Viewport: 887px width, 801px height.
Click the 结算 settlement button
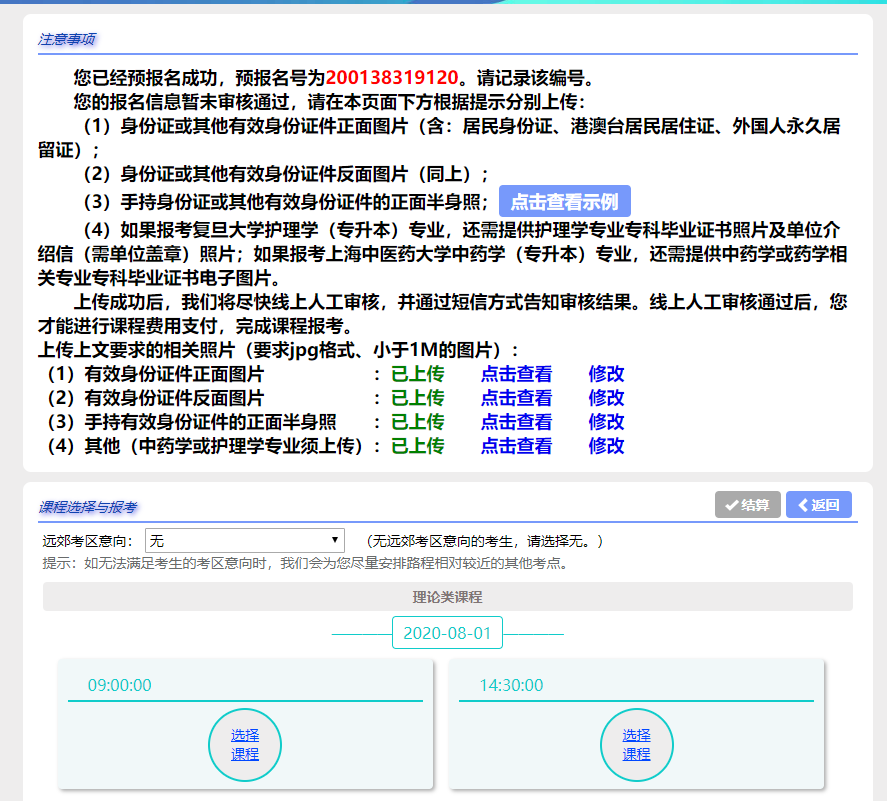(x=746, y=504)
